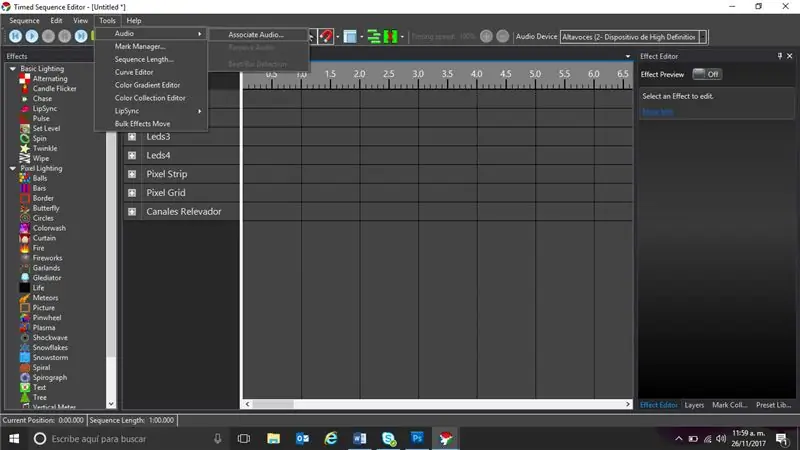Viewport: 800px width, 450px height.
Task: Select the Pinwheel effect
Action: (46, 317)
